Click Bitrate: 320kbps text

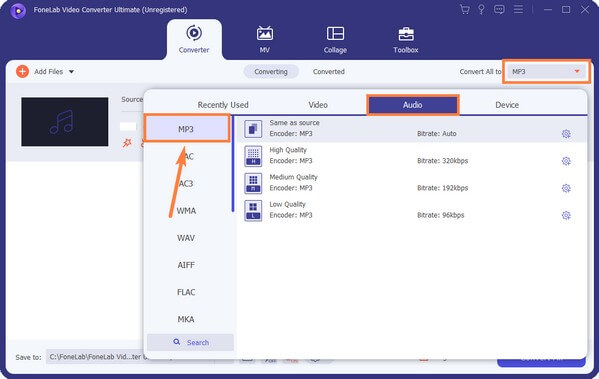tap(442, 161)
